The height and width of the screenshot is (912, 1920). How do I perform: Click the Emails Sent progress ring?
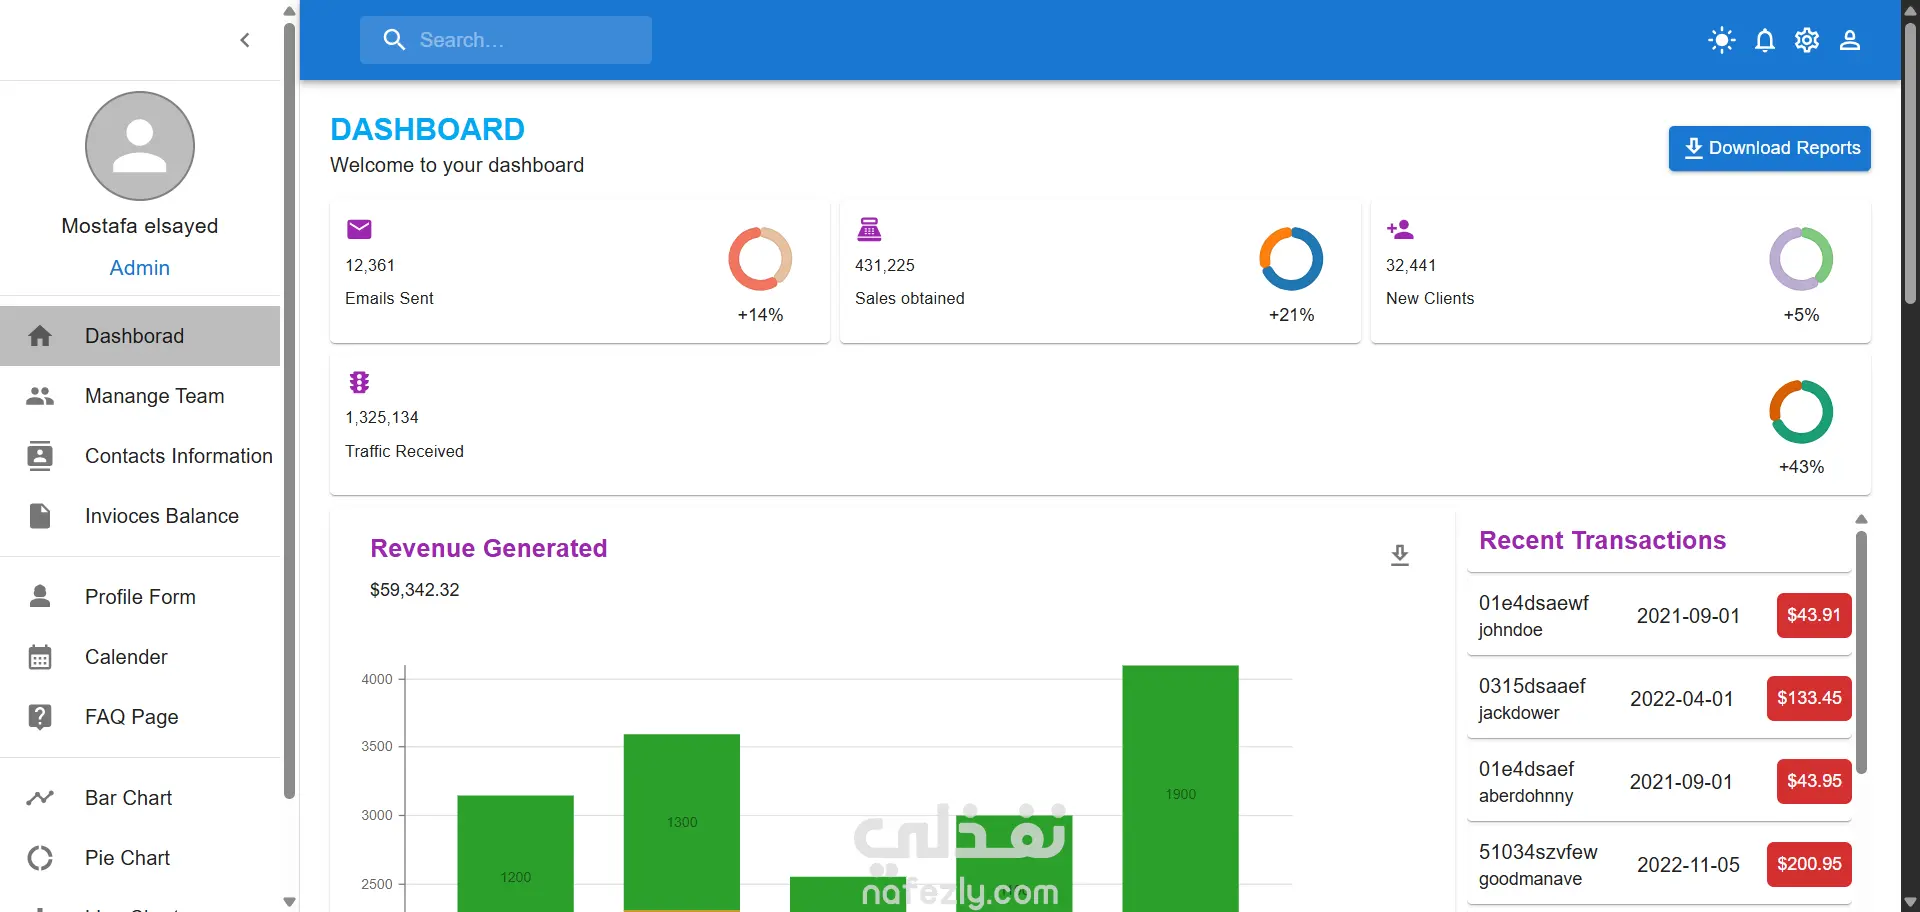(760, 259)
